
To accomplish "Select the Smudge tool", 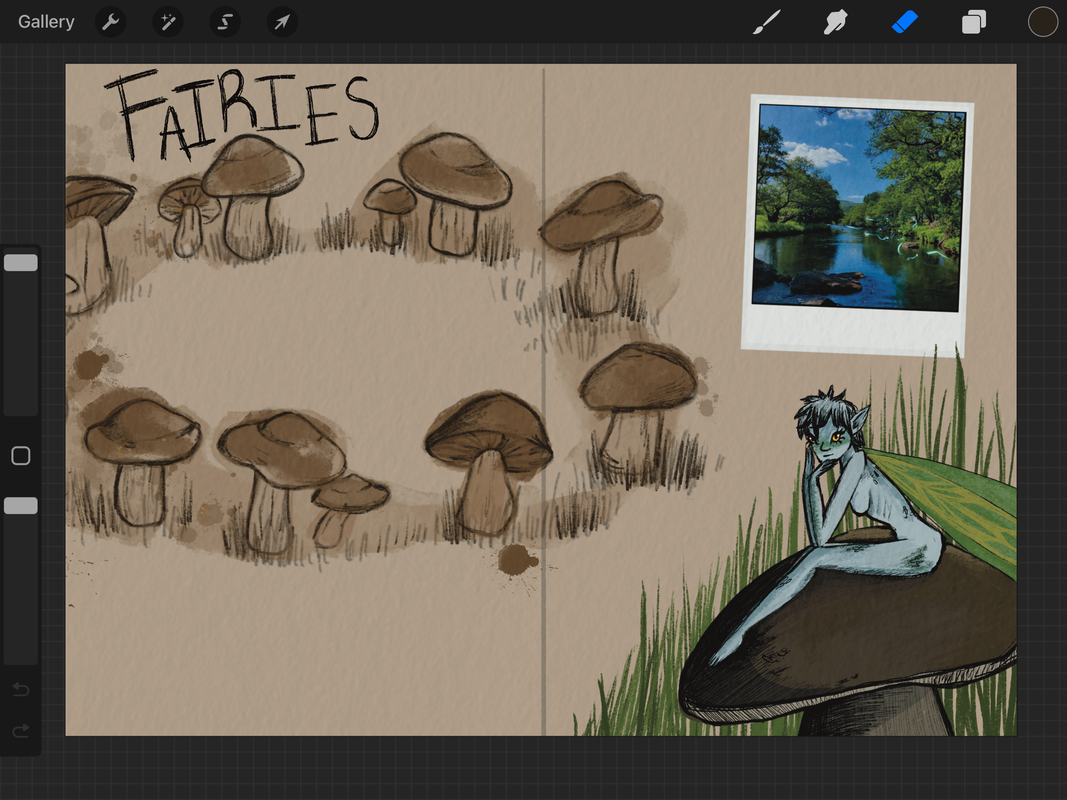I will 836,22.
